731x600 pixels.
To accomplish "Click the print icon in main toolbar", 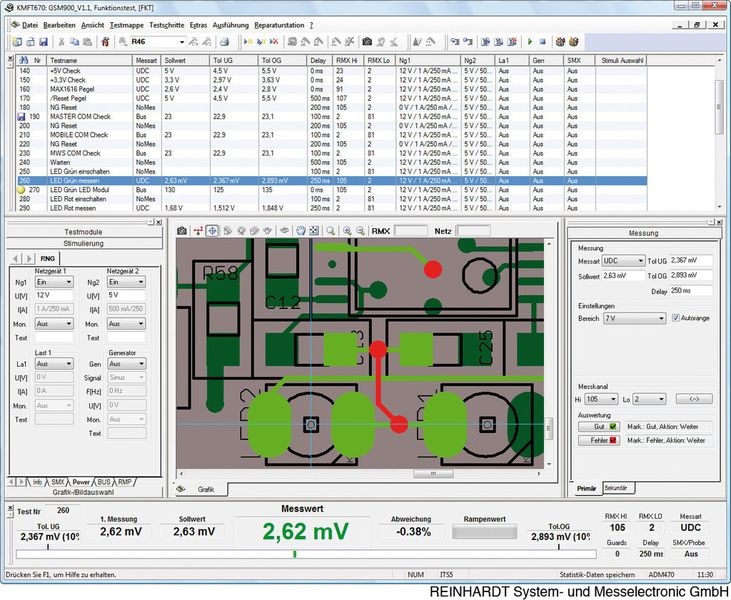I will [x=225, y=42].
